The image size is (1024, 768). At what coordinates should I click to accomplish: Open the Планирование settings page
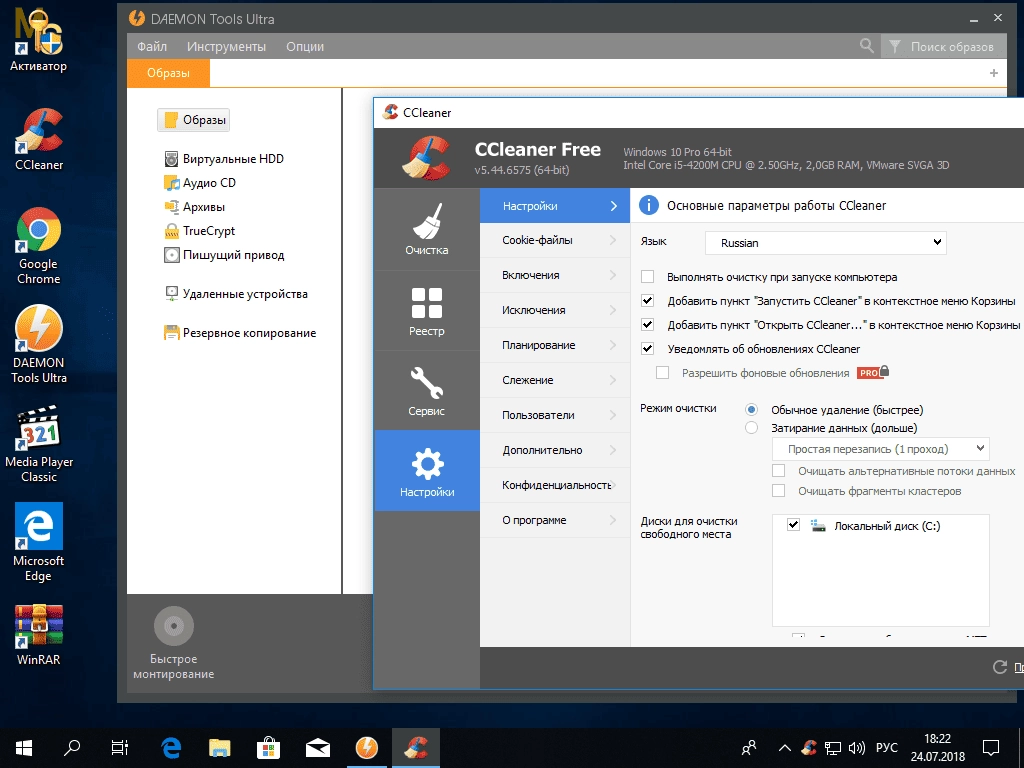tap(554, 345)
